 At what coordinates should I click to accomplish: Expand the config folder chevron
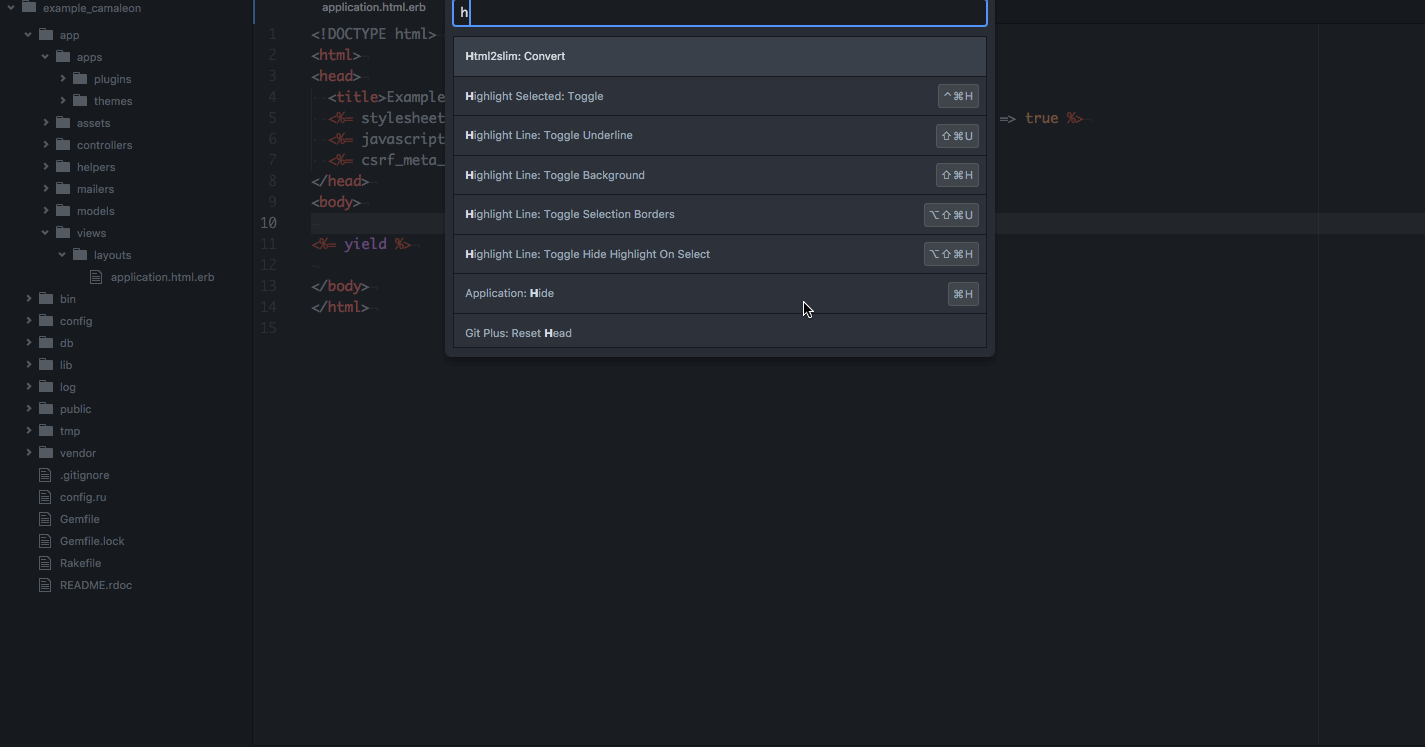[29, 321]
